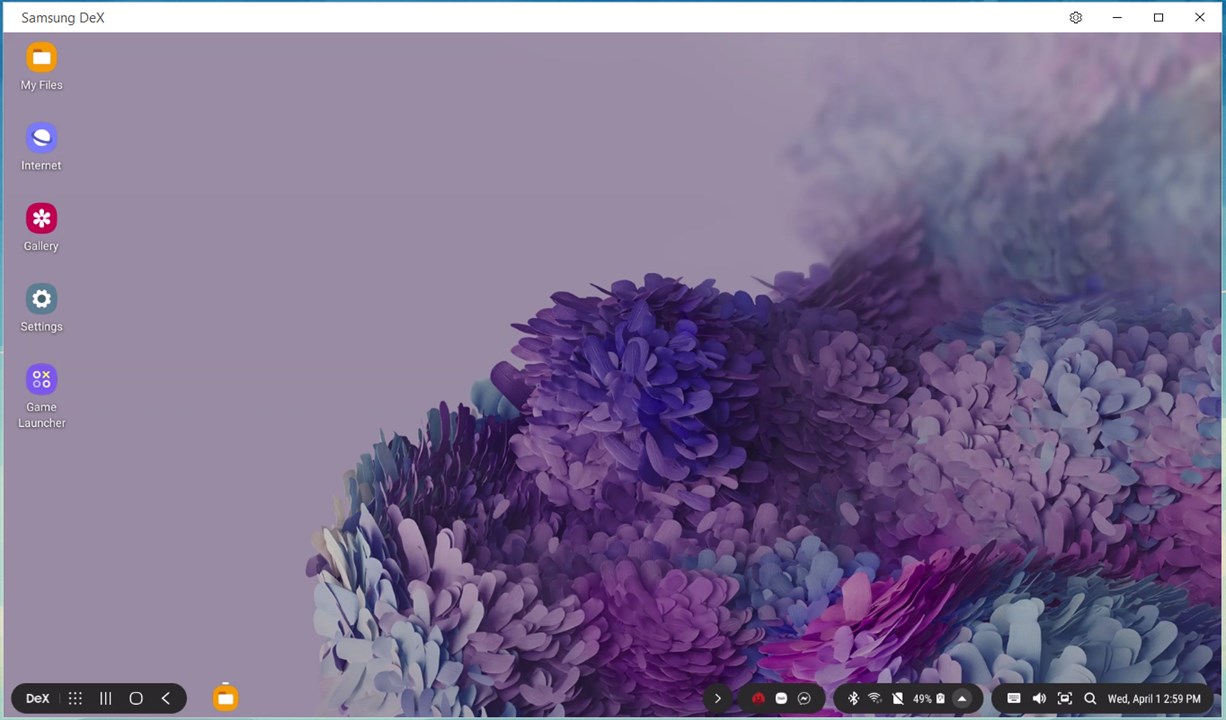Viewport: 1226px width, 720px height.
Task: Maximize the Samsung DeX window
Action: point(1159,17)
